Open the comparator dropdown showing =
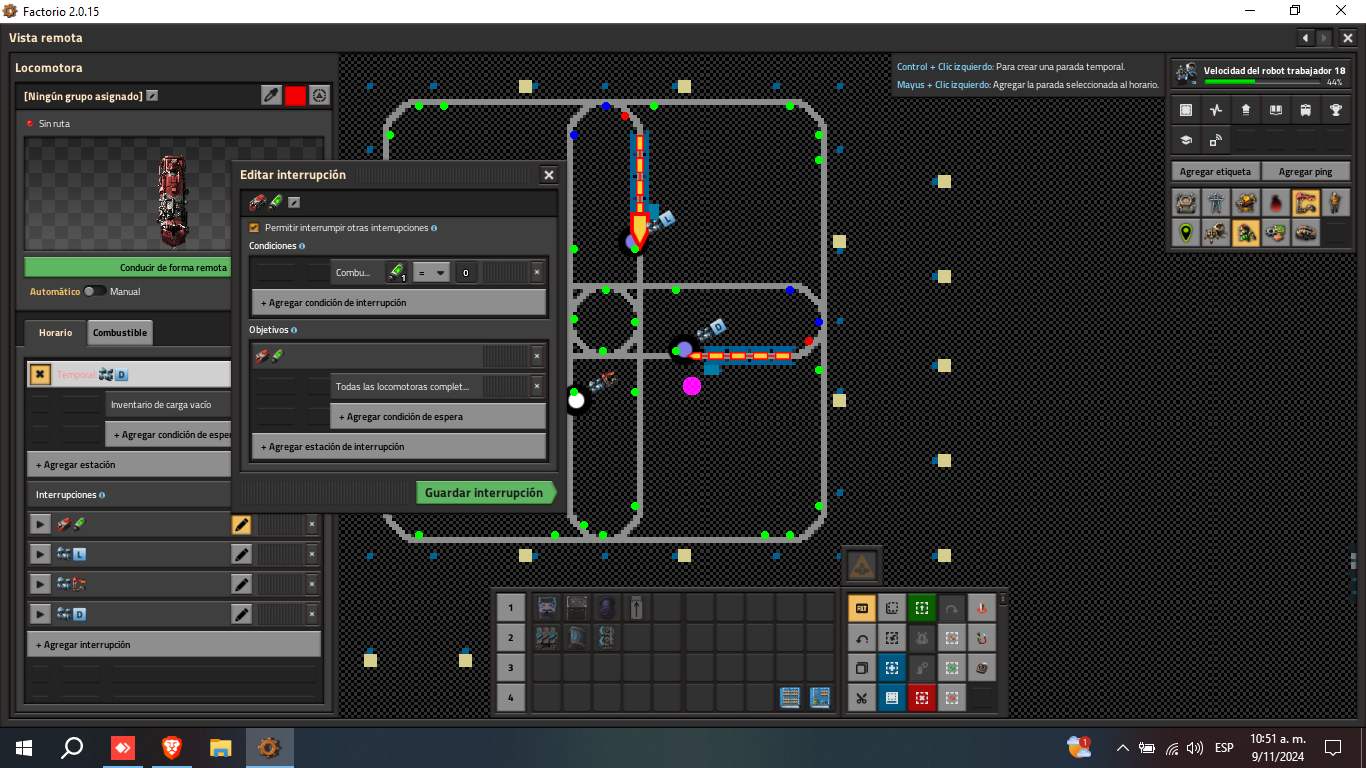This screenshot has height=768, width=1366. click(x=432, y=272)
